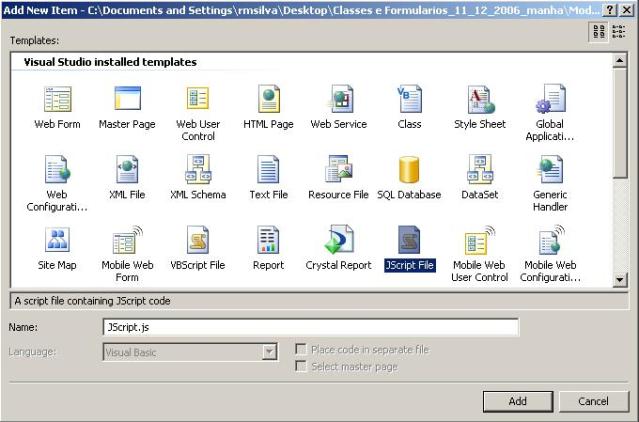
Task: Toggle the Select master page checkbox
Action: [x=301, y=367]
